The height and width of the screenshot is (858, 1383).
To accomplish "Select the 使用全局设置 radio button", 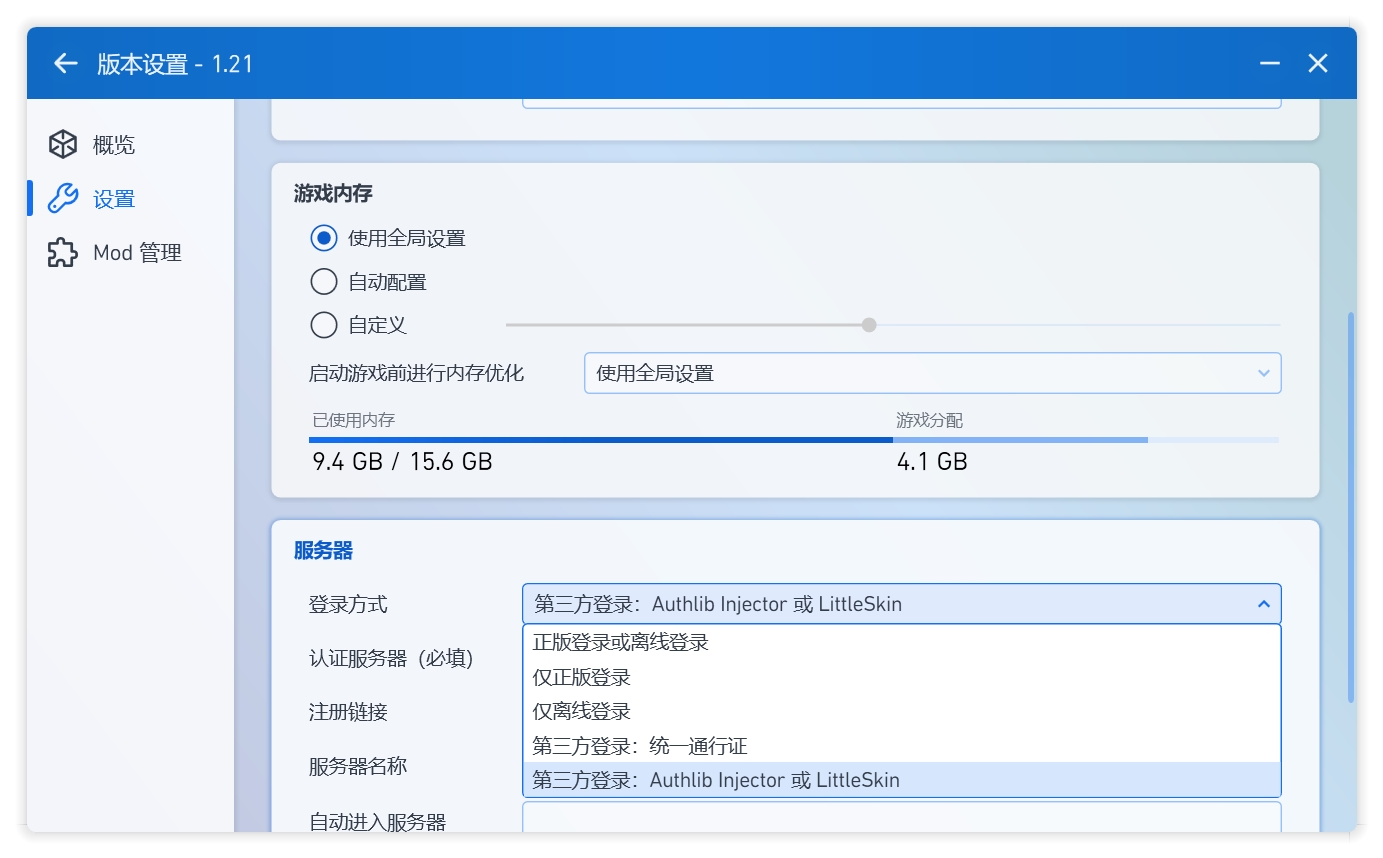I will pyautogui.click(x=323, y=238).
